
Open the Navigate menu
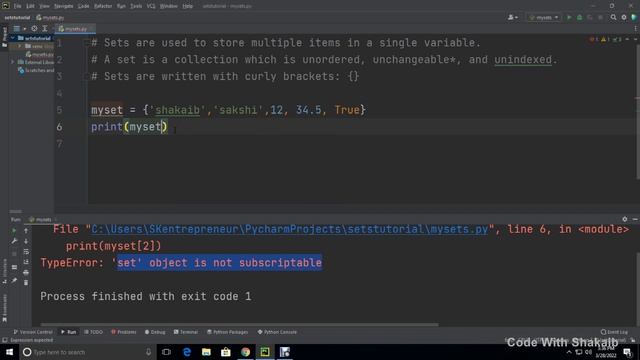click(63, 6)
